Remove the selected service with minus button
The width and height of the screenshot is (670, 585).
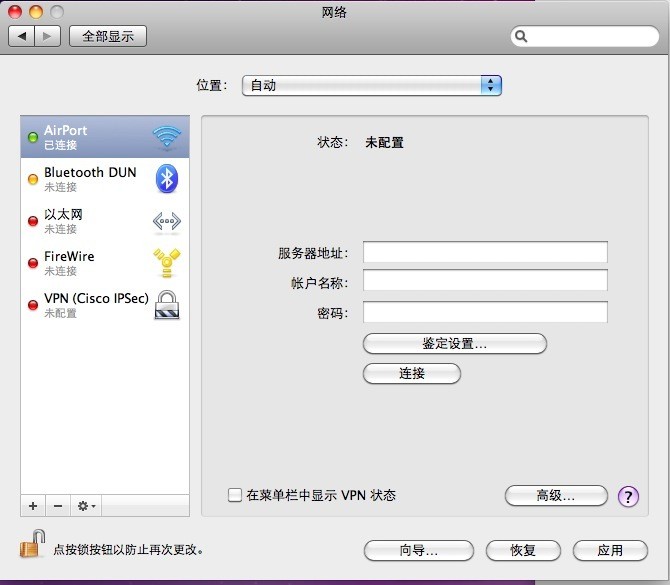coord(58,506)
